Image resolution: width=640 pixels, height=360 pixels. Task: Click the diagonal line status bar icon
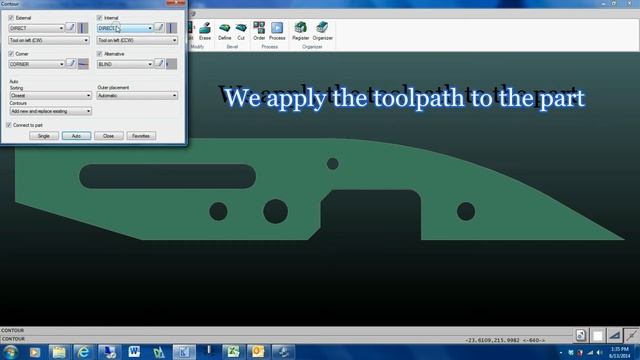pyautogui.click(x=631, y=336)
